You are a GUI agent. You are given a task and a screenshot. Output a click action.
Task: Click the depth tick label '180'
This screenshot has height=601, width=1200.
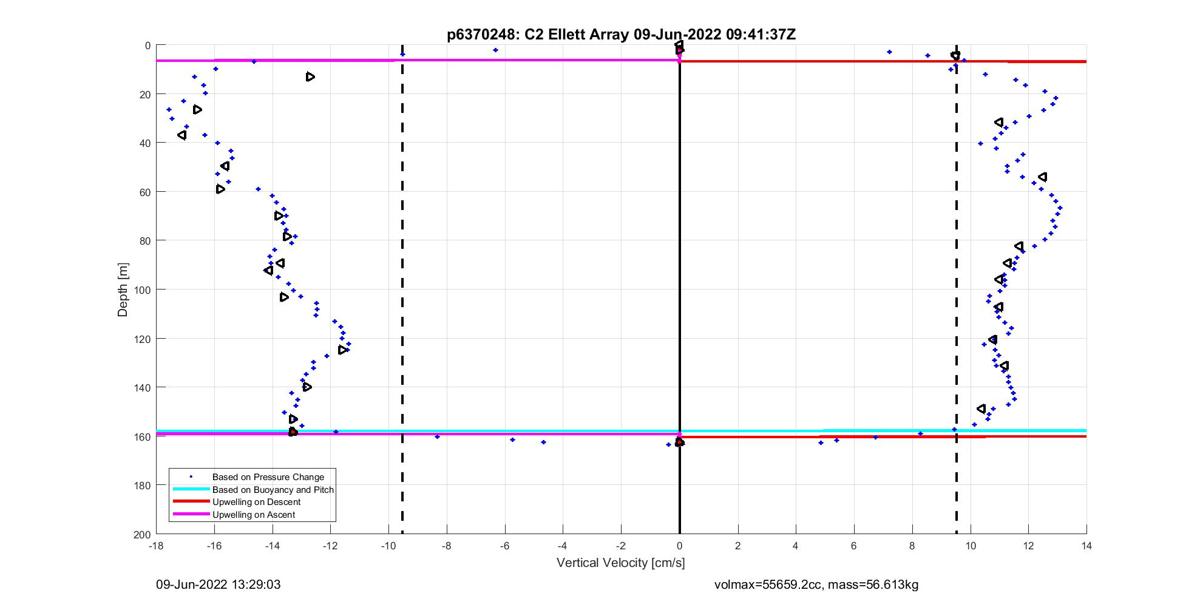point(141,485)
